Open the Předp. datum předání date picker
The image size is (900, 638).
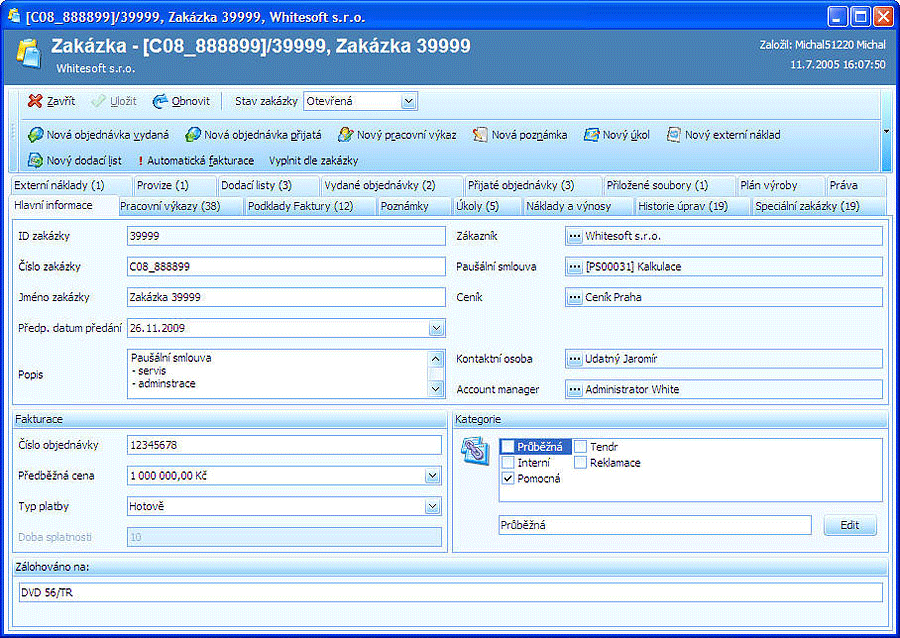[x=436, y=328]
